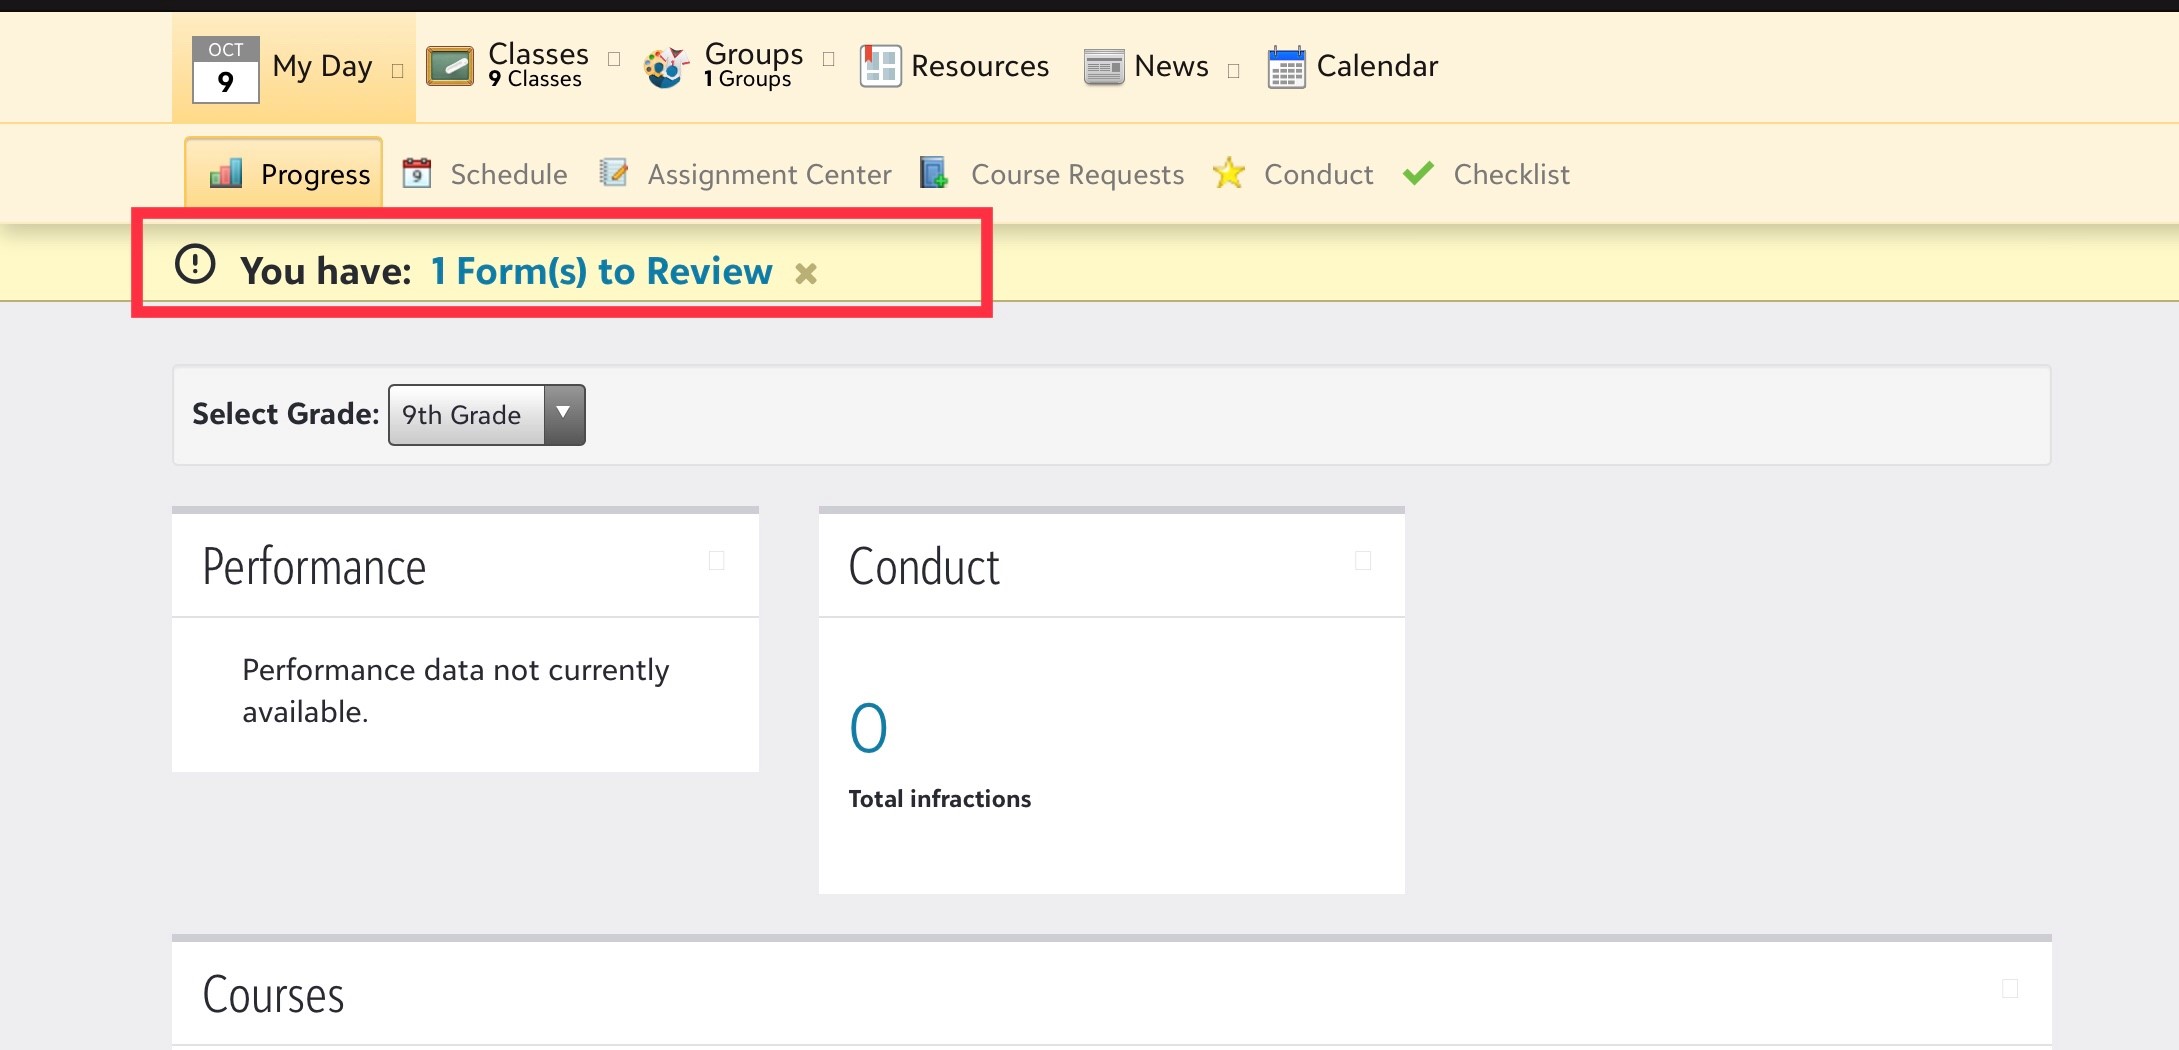
Task: Open the 1 Form(s) to Review link
Action: [601, 271]
